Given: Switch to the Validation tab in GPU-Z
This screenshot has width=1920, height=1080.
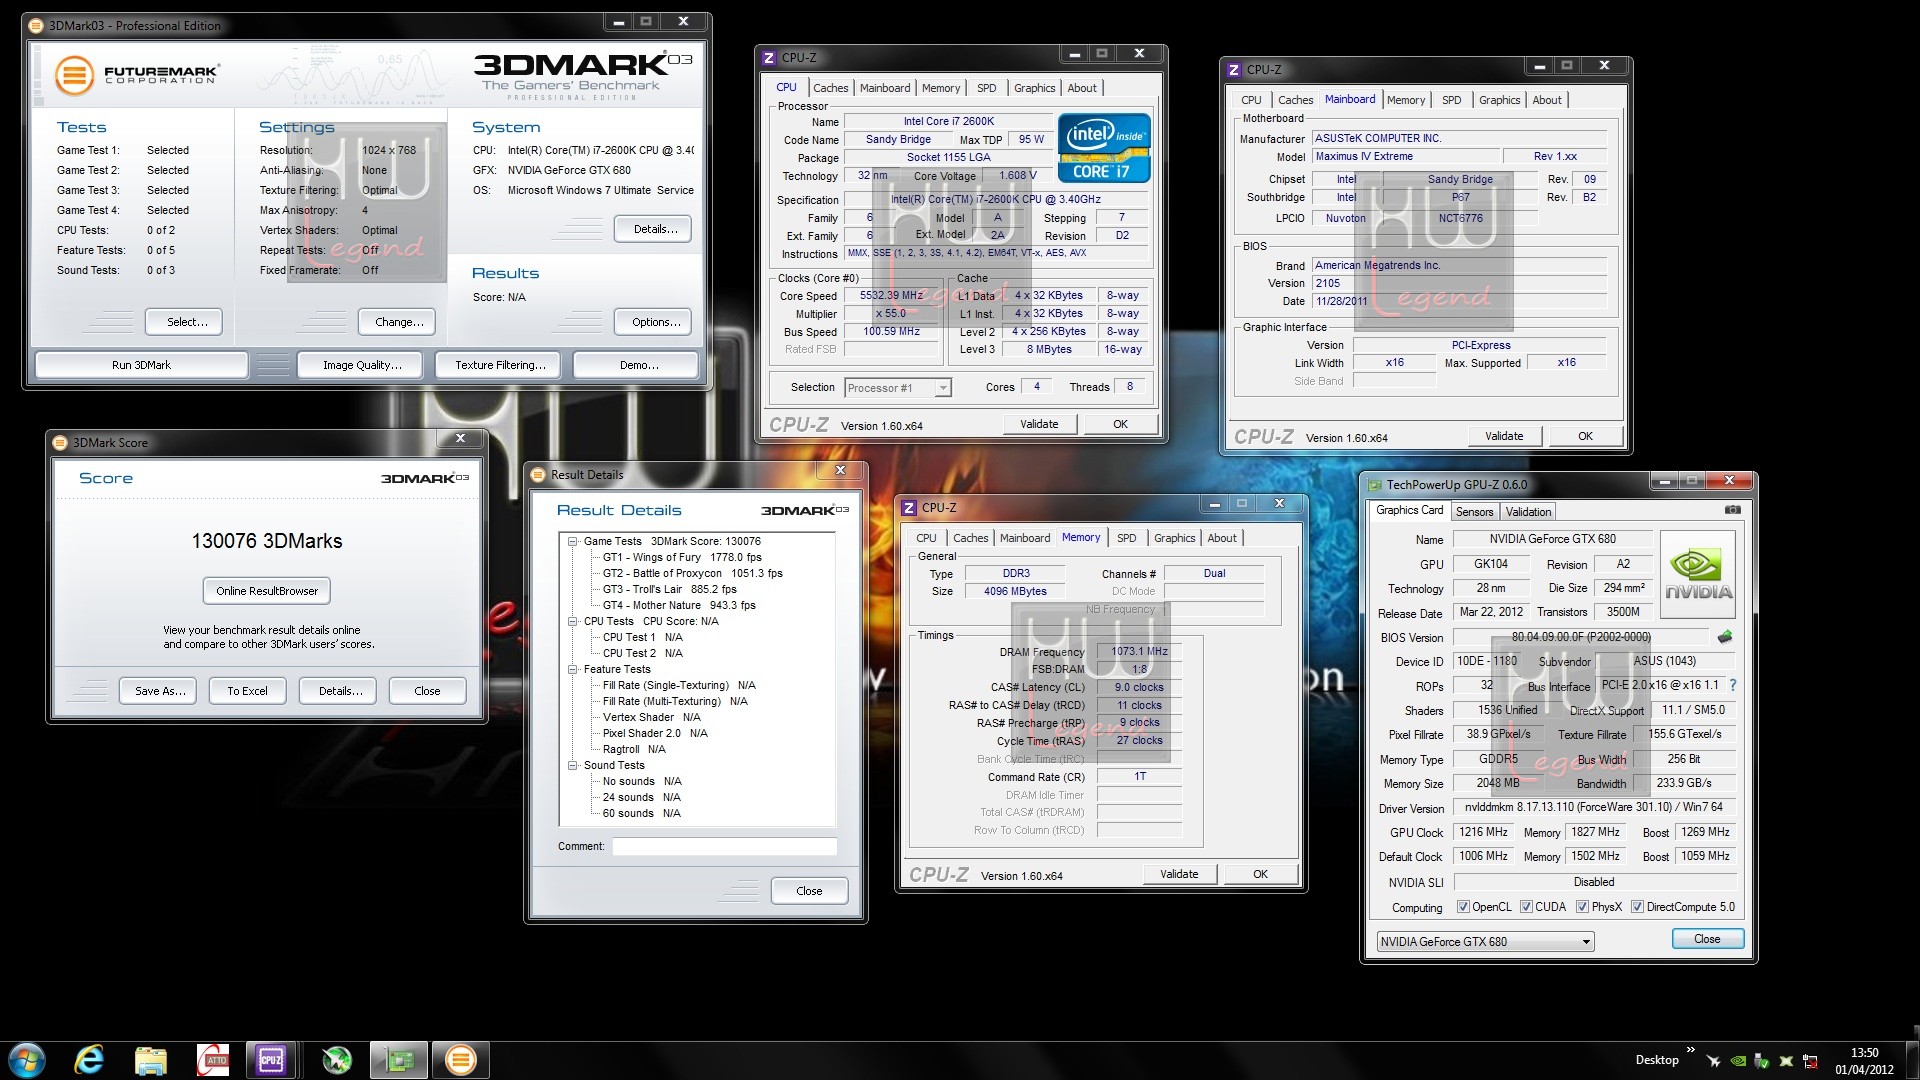Looking at the screenshot, I should [x=1528, y=512].
